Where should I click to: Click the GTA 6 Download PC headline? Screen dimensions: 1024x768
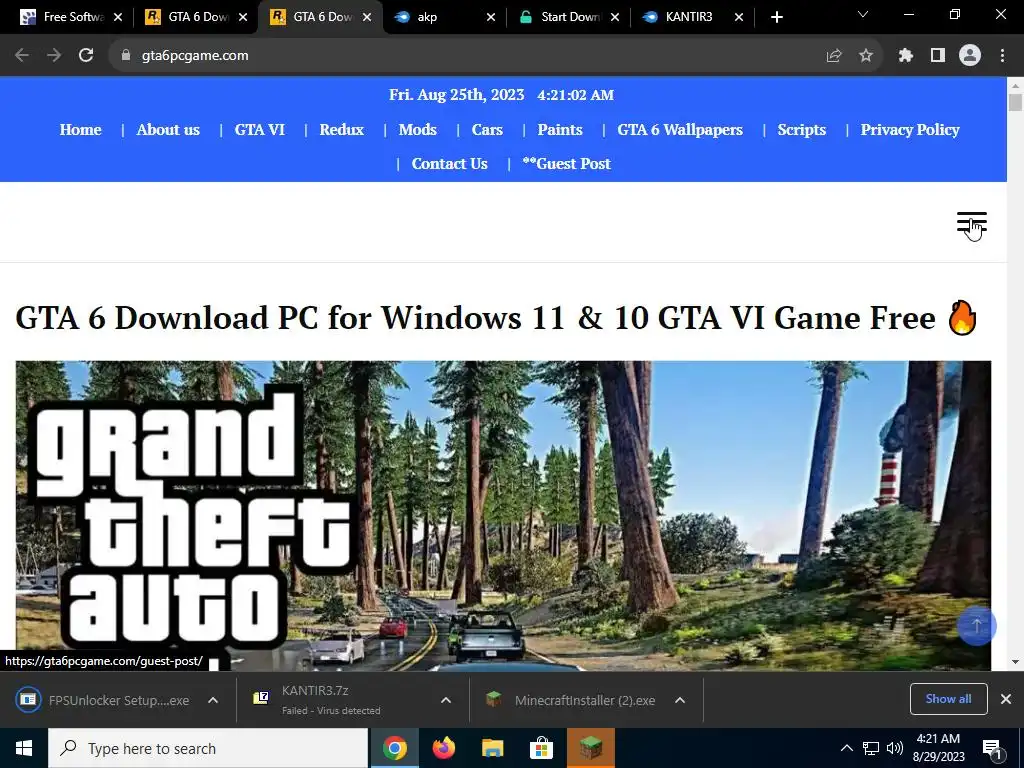[x=496, y=317]
